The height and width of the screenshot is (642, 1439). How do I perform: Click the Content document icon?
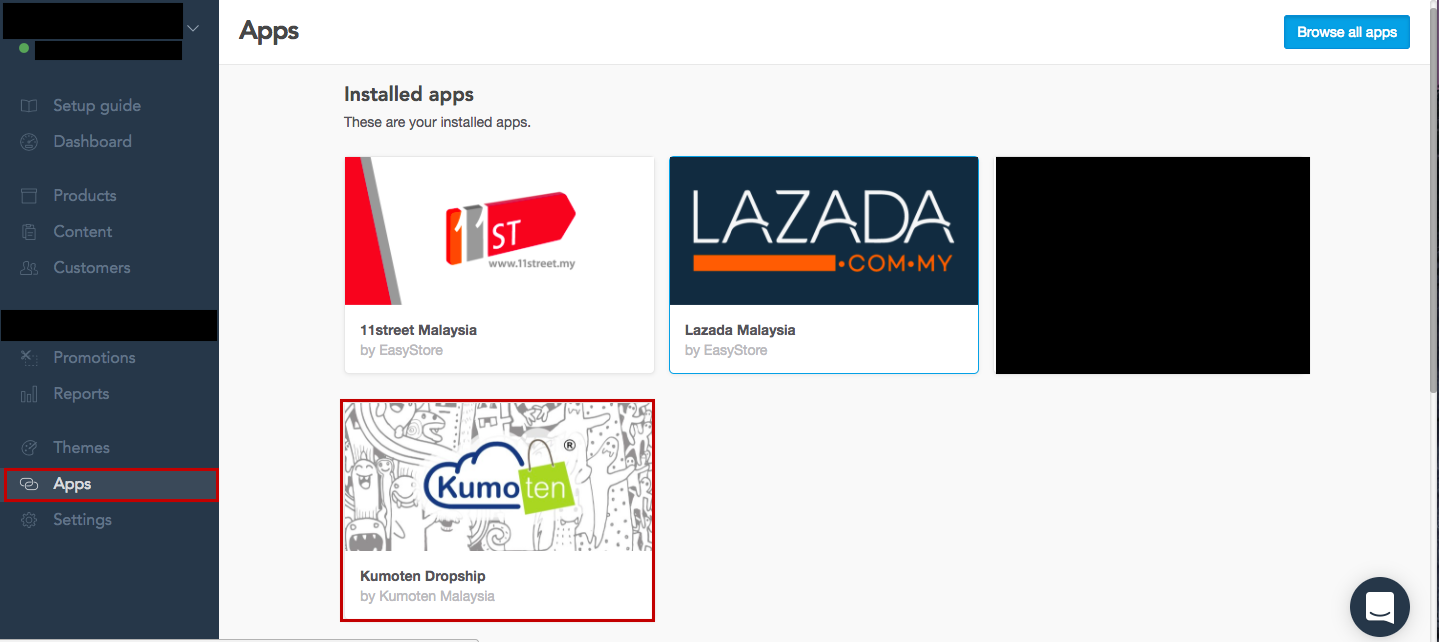(x=29, y=232)
